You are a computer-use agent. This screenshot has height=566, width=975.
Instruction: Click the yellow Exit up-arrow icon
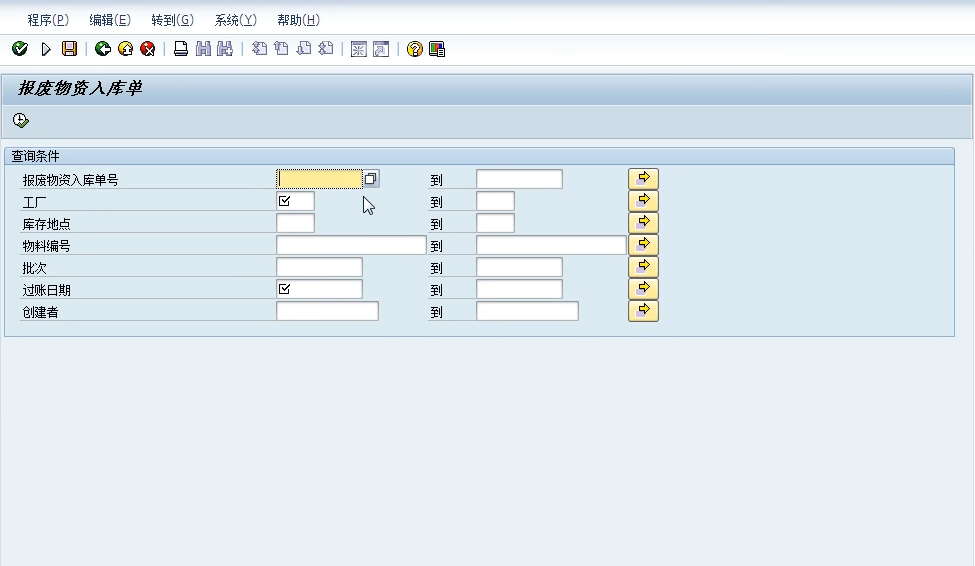tap(125, 49)
